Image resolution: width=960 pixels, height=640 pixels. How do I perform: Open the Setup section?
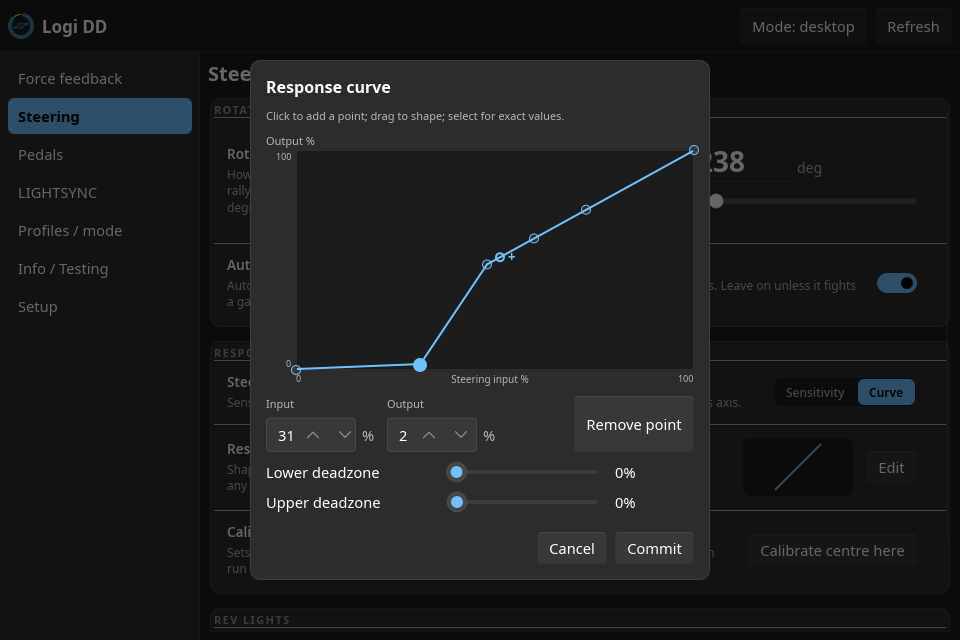click(100, 306)
